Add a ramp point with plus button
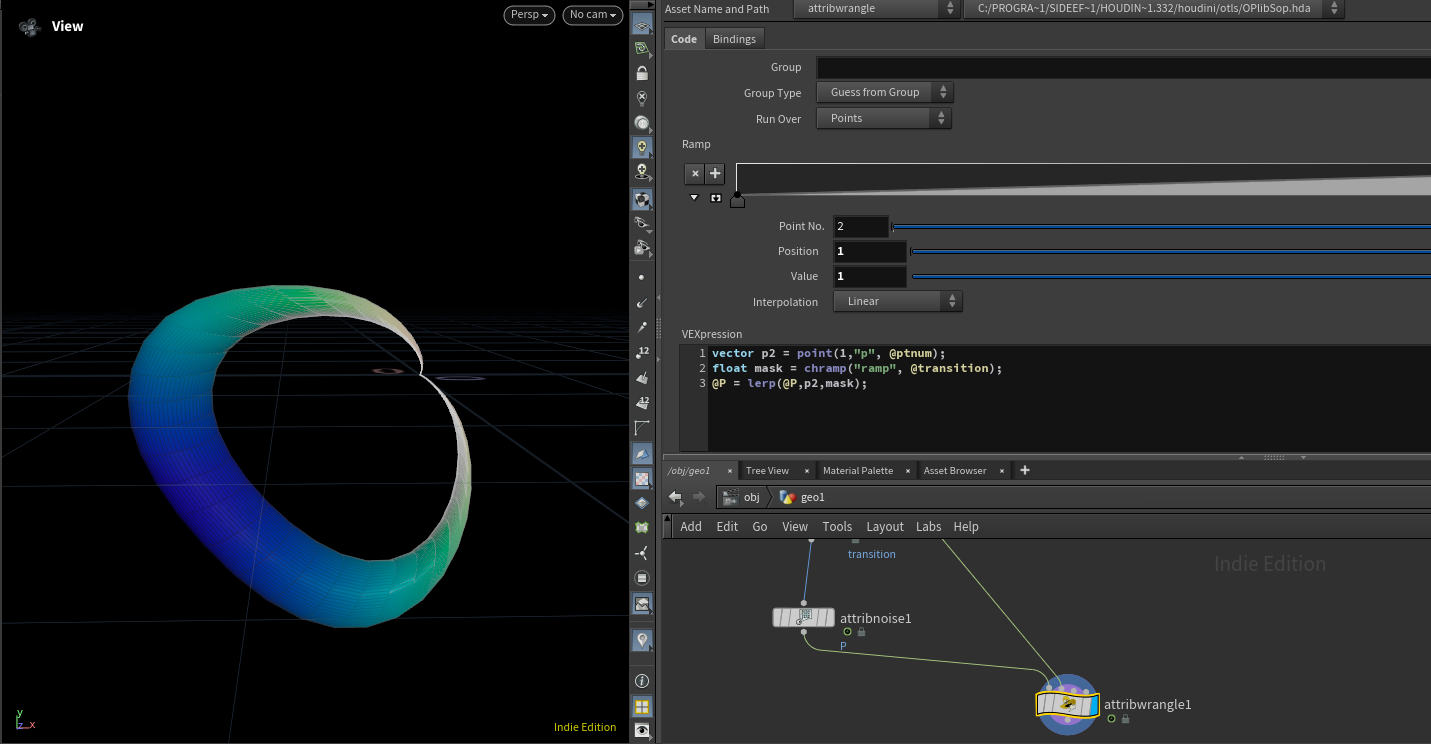The width and height of the screenshot is (1431, 744). (x=716, y=173)
